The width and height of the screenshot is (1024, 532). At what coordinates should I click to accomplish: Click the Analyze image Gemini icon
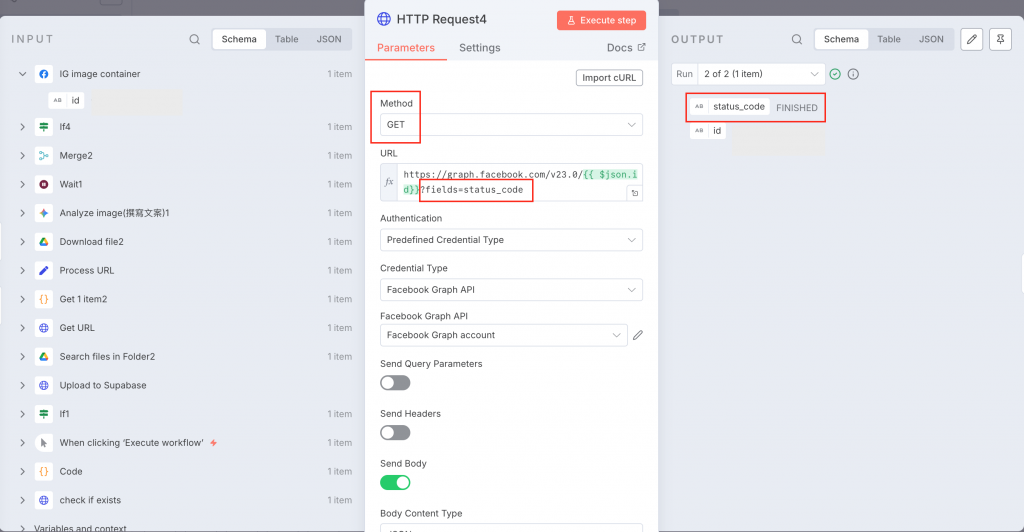point(44,213)
